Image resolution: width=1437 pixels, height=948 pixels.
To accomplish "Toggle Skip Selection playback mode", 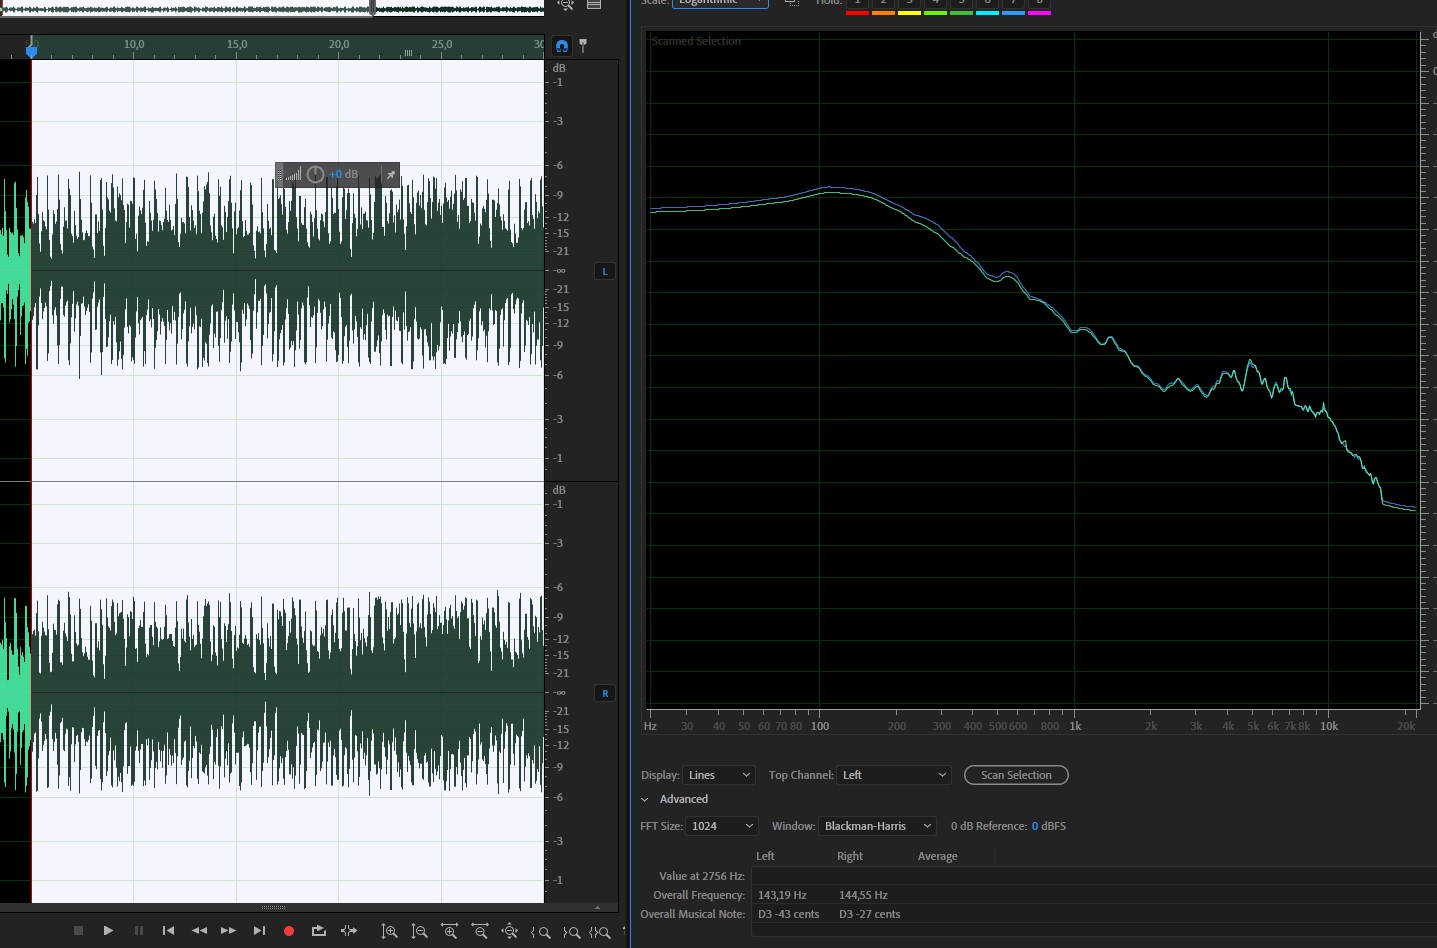I will click(349, 930).
